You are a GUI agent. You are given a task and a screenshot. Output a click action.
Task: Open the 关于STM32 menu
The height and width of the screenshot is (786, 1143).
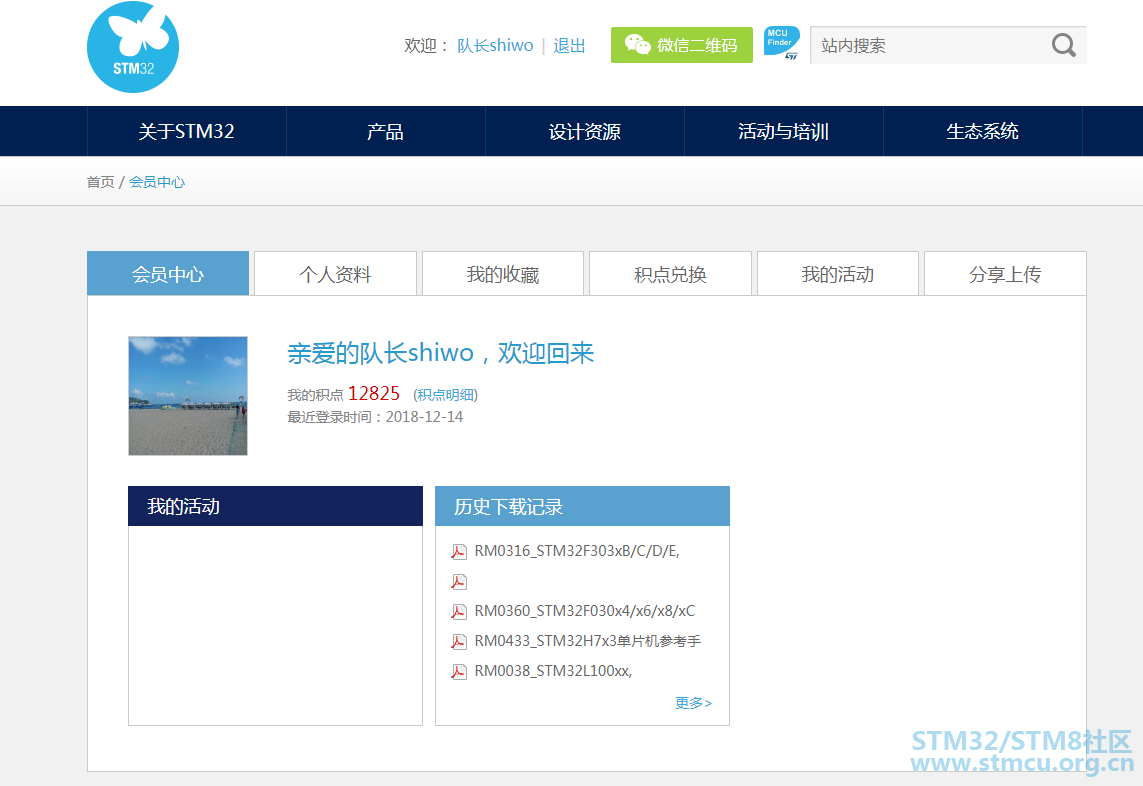coord(187,131)
